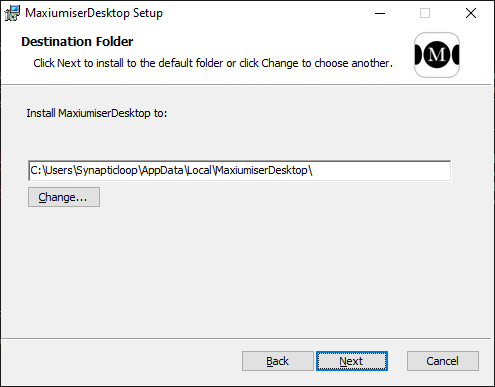
Task: Click the 'Click Next to install' instruction text
Action: (x=213, y=63)
